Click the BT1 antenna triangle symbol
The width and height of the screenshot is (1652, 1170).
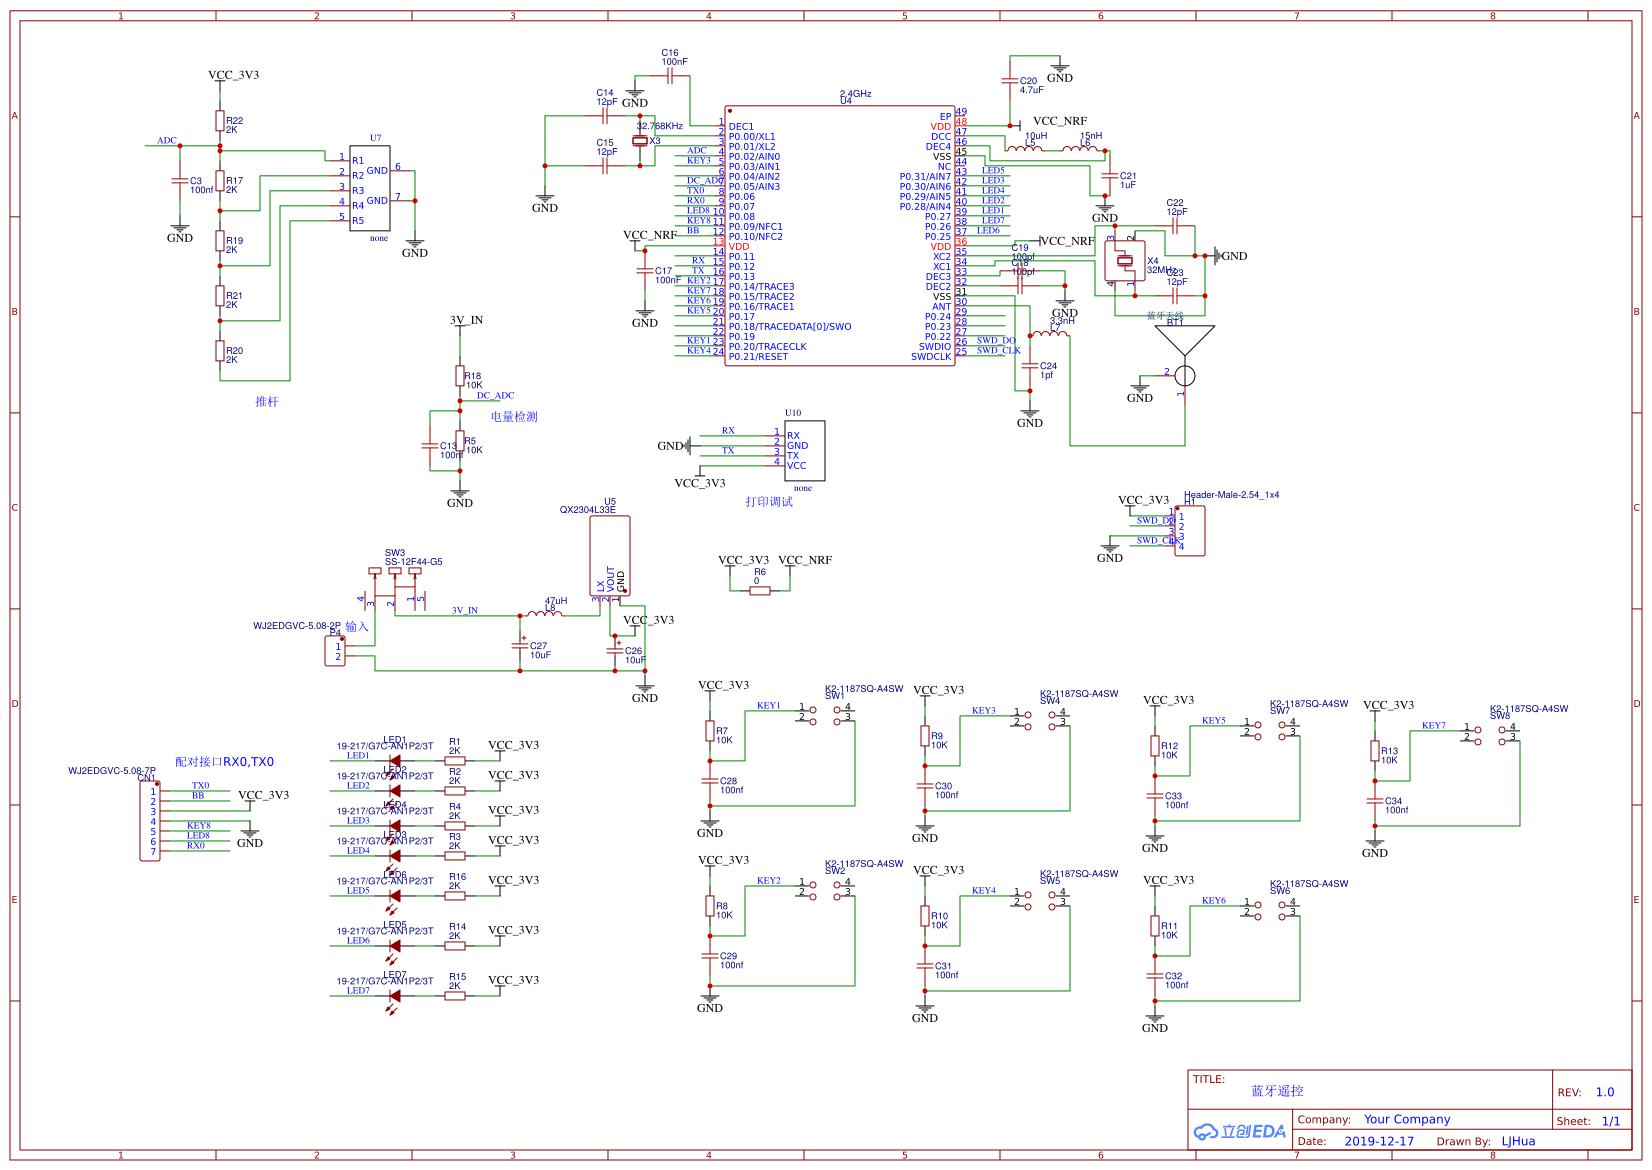[x=1185, y=340]
